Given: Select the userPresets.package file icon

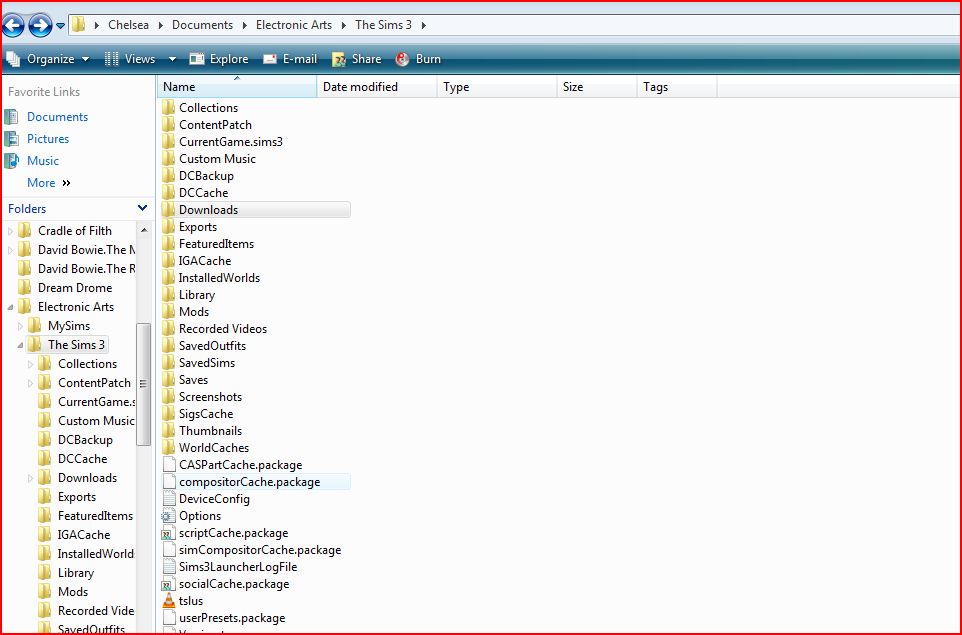Looking at the screenshot, I should (169, 618).
